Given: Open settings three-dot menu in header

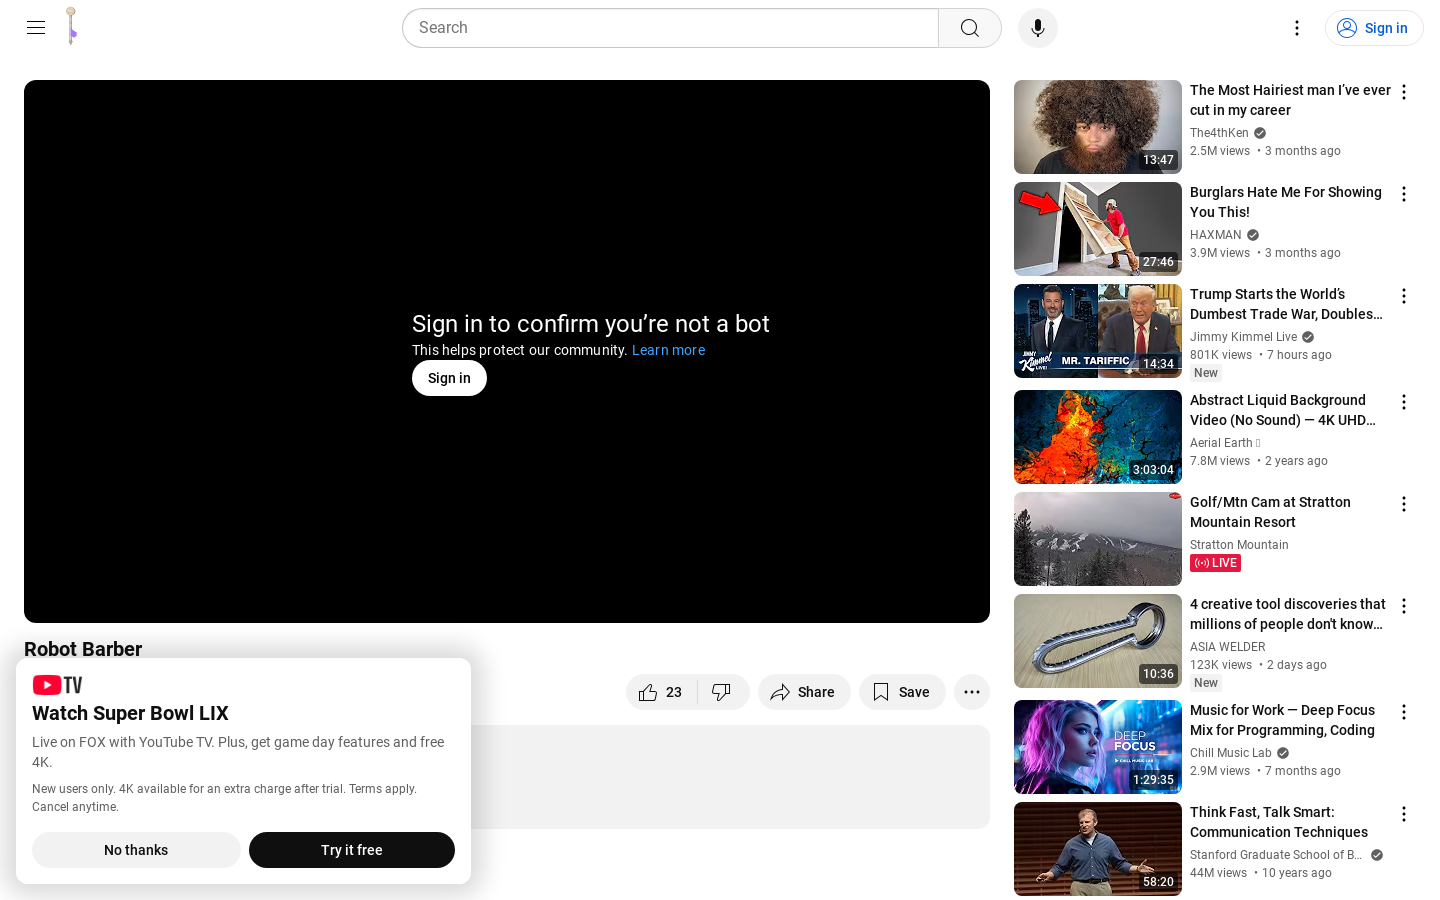Looking at the screenshot, I should [x=1297, y=28].
